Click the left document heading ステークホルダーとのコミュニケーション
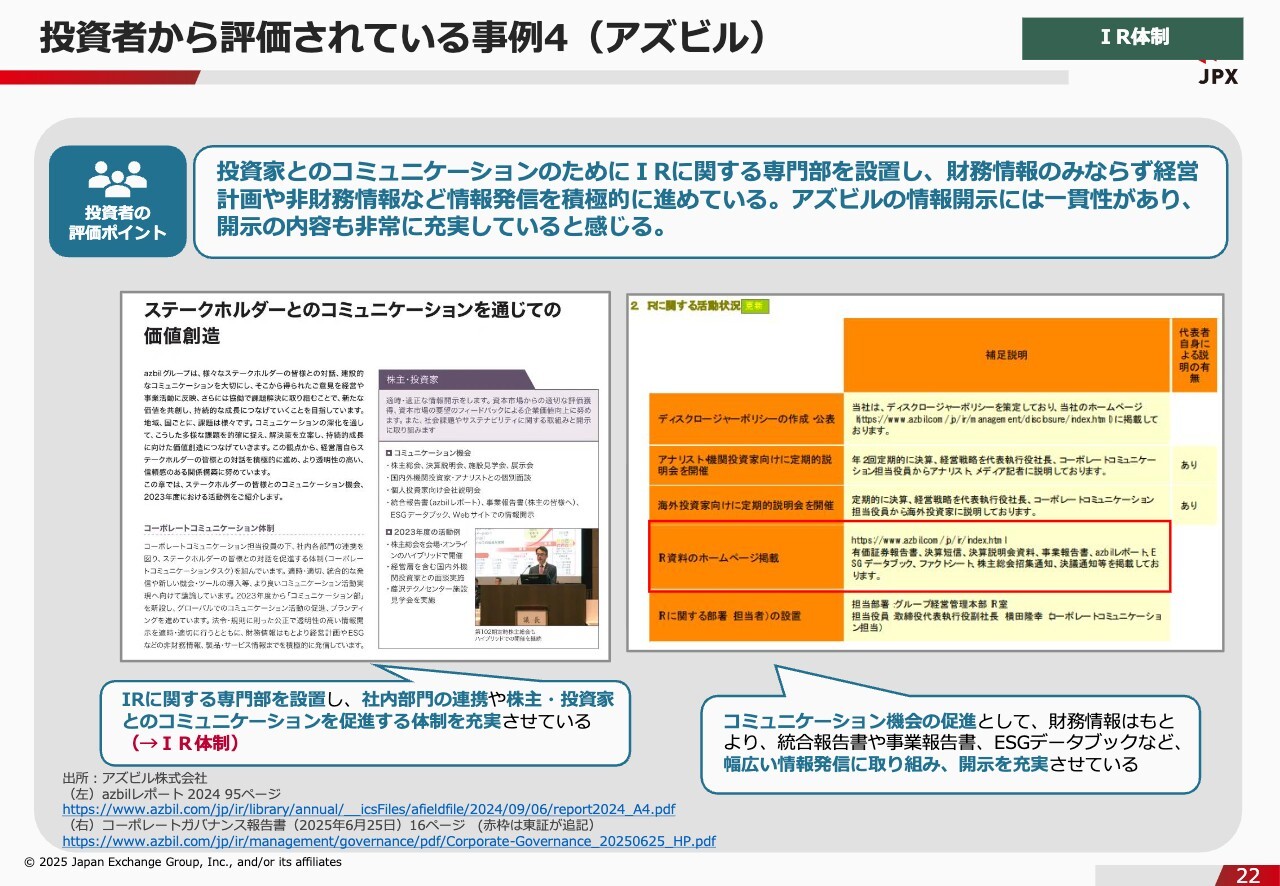 coord(352,320)
